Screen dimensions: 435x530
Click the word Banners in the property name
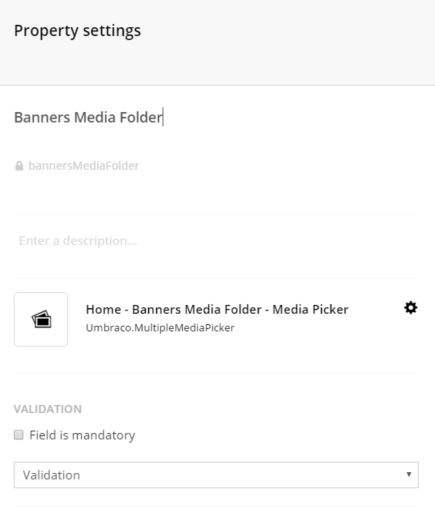(42, 117)
